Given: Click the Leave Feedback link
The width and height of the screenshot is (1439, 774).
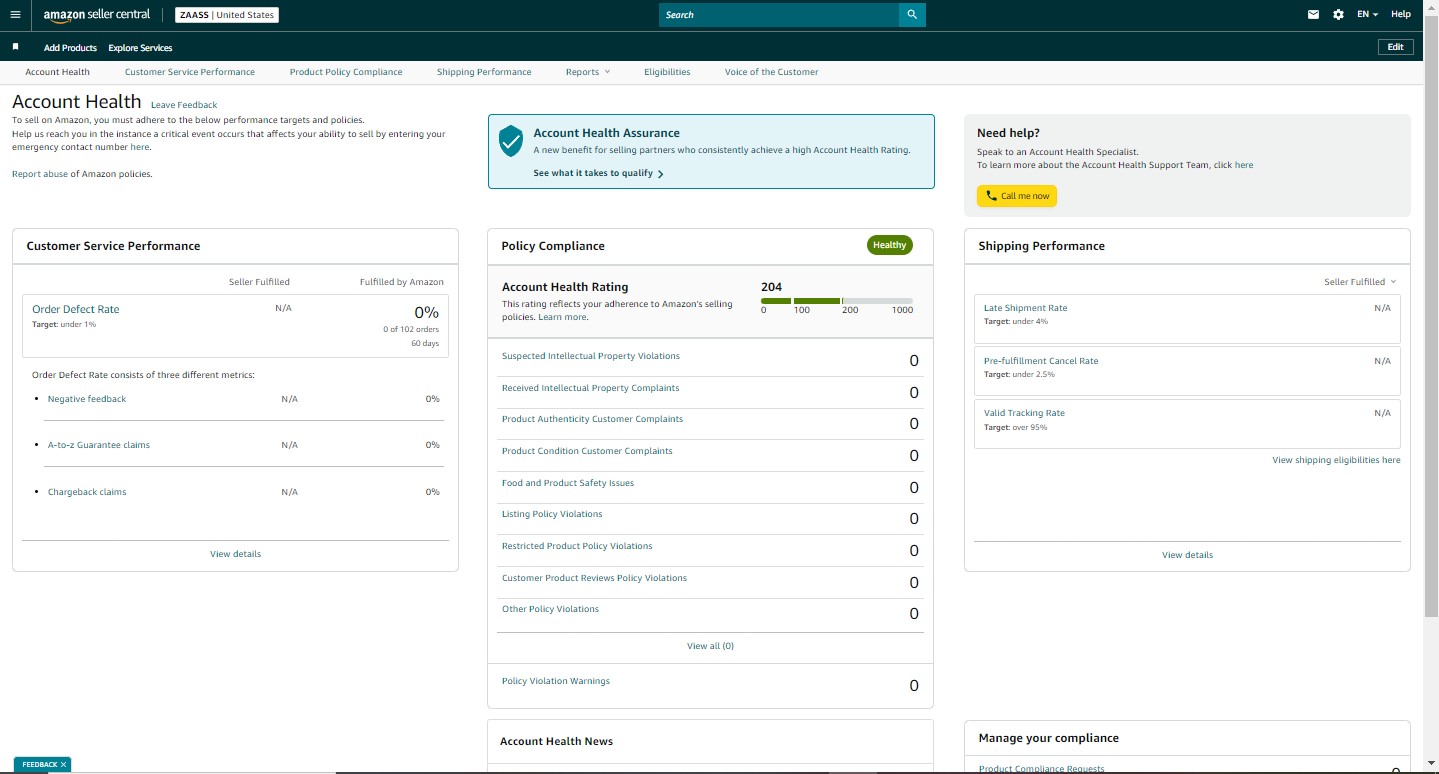Looking at the screenshot, I should coord(184,105).
